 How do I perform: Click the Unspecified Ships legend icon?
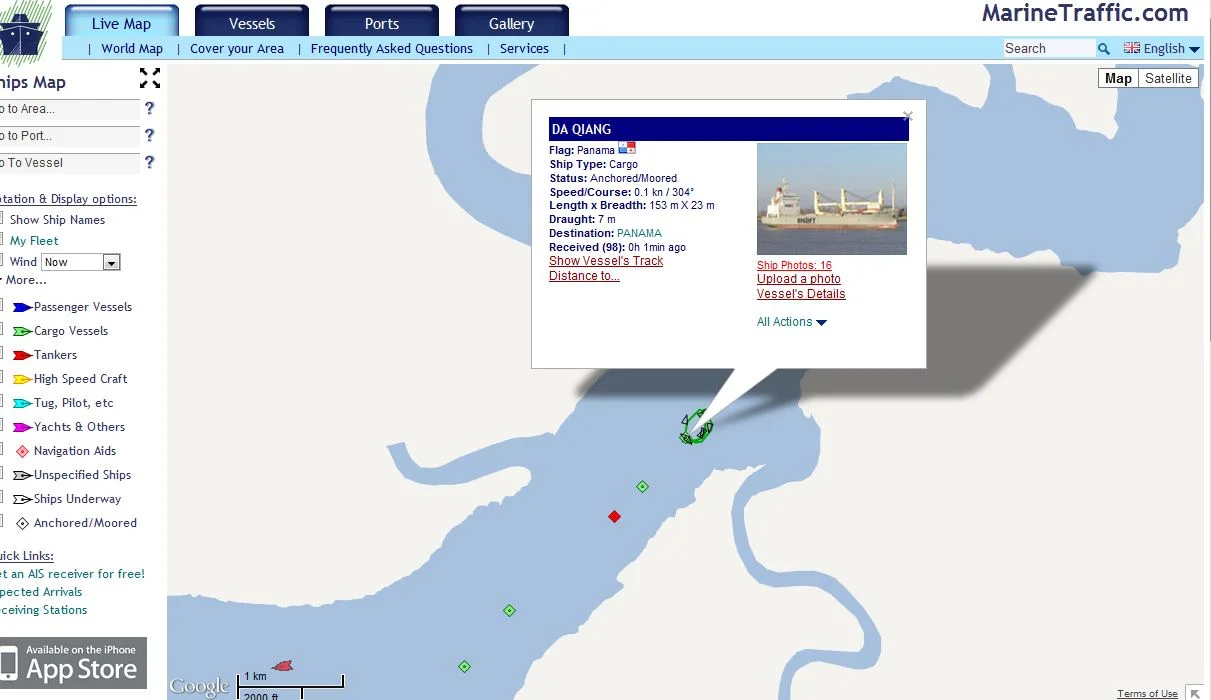pyautogui.click(x=22, y=475)
